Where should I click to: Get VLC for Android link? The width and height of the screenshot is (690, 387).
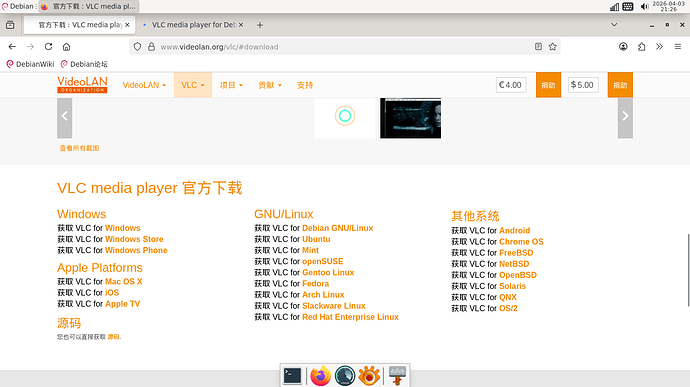tap(514, 230)
